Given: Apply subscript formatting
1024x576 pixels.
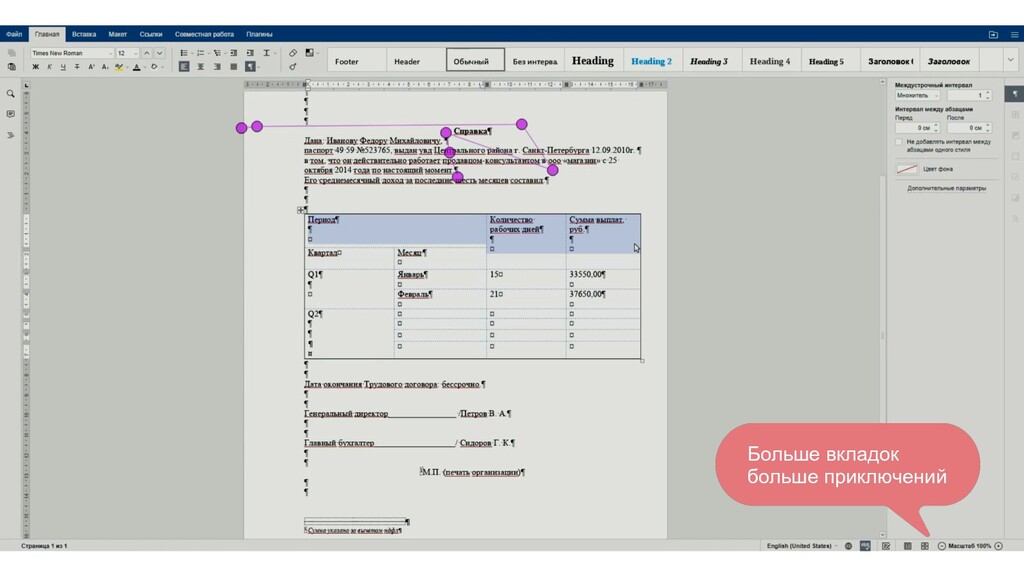Looking at the screenshot, I should (x=104, y=67).
